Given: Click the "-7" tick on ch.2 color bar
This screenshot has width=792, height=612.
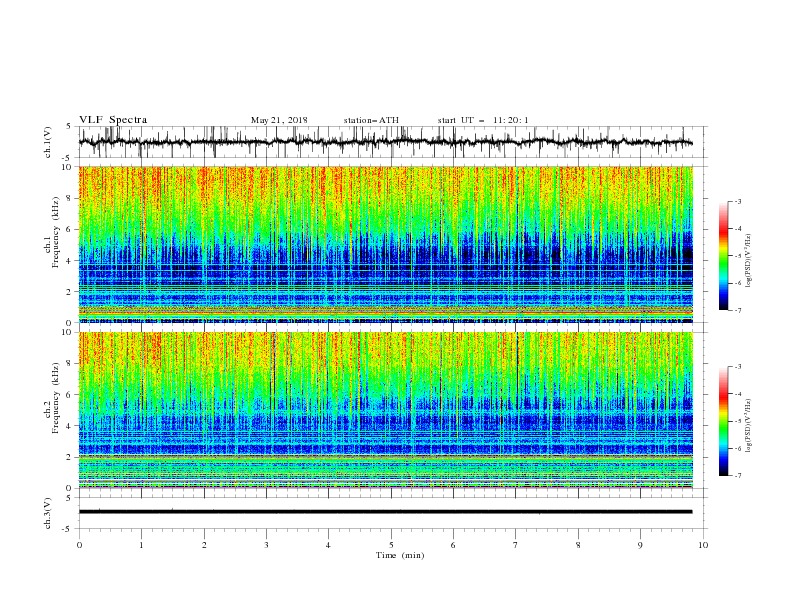Looking at the screenshot, I should point(737,476).
